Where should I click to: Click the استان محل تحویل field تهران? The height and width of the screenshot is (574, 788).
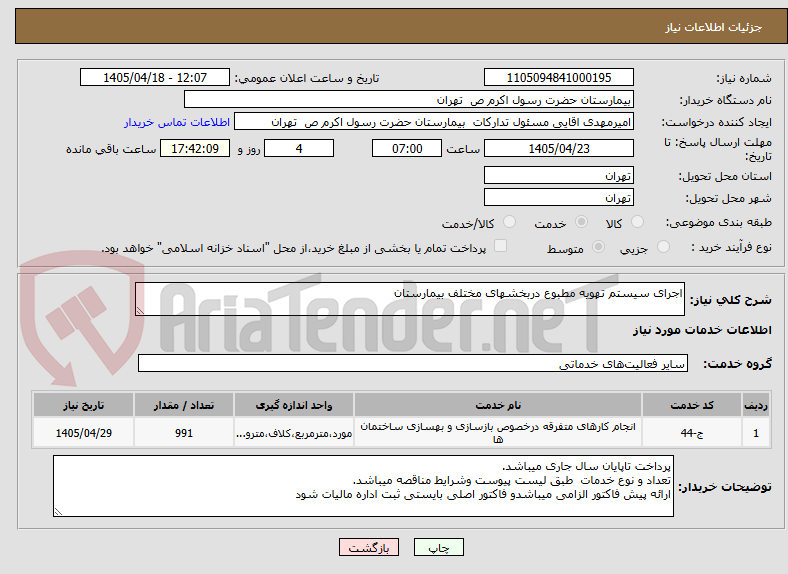pos(558,175)
